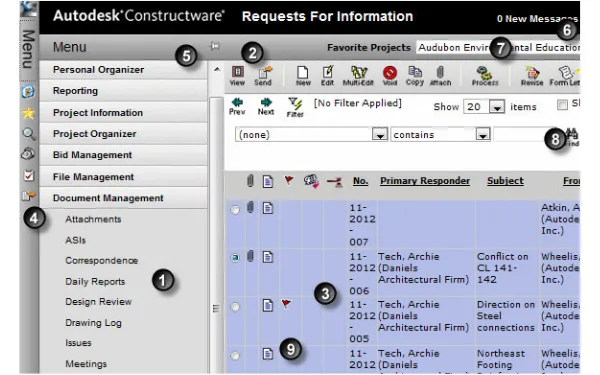The width and height of the screenshot is (600, 375).
Task: Select radio for Northeast Footing row
Action: 235,355
